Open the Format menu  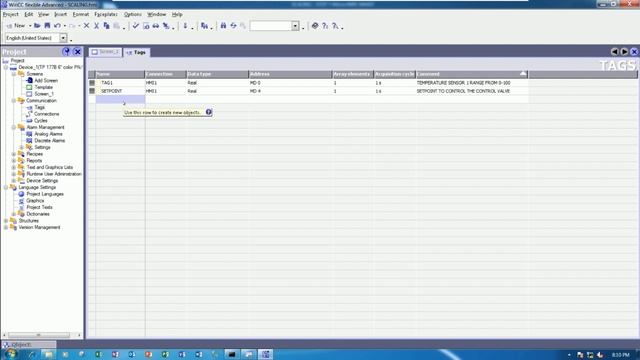pos(80,14)
